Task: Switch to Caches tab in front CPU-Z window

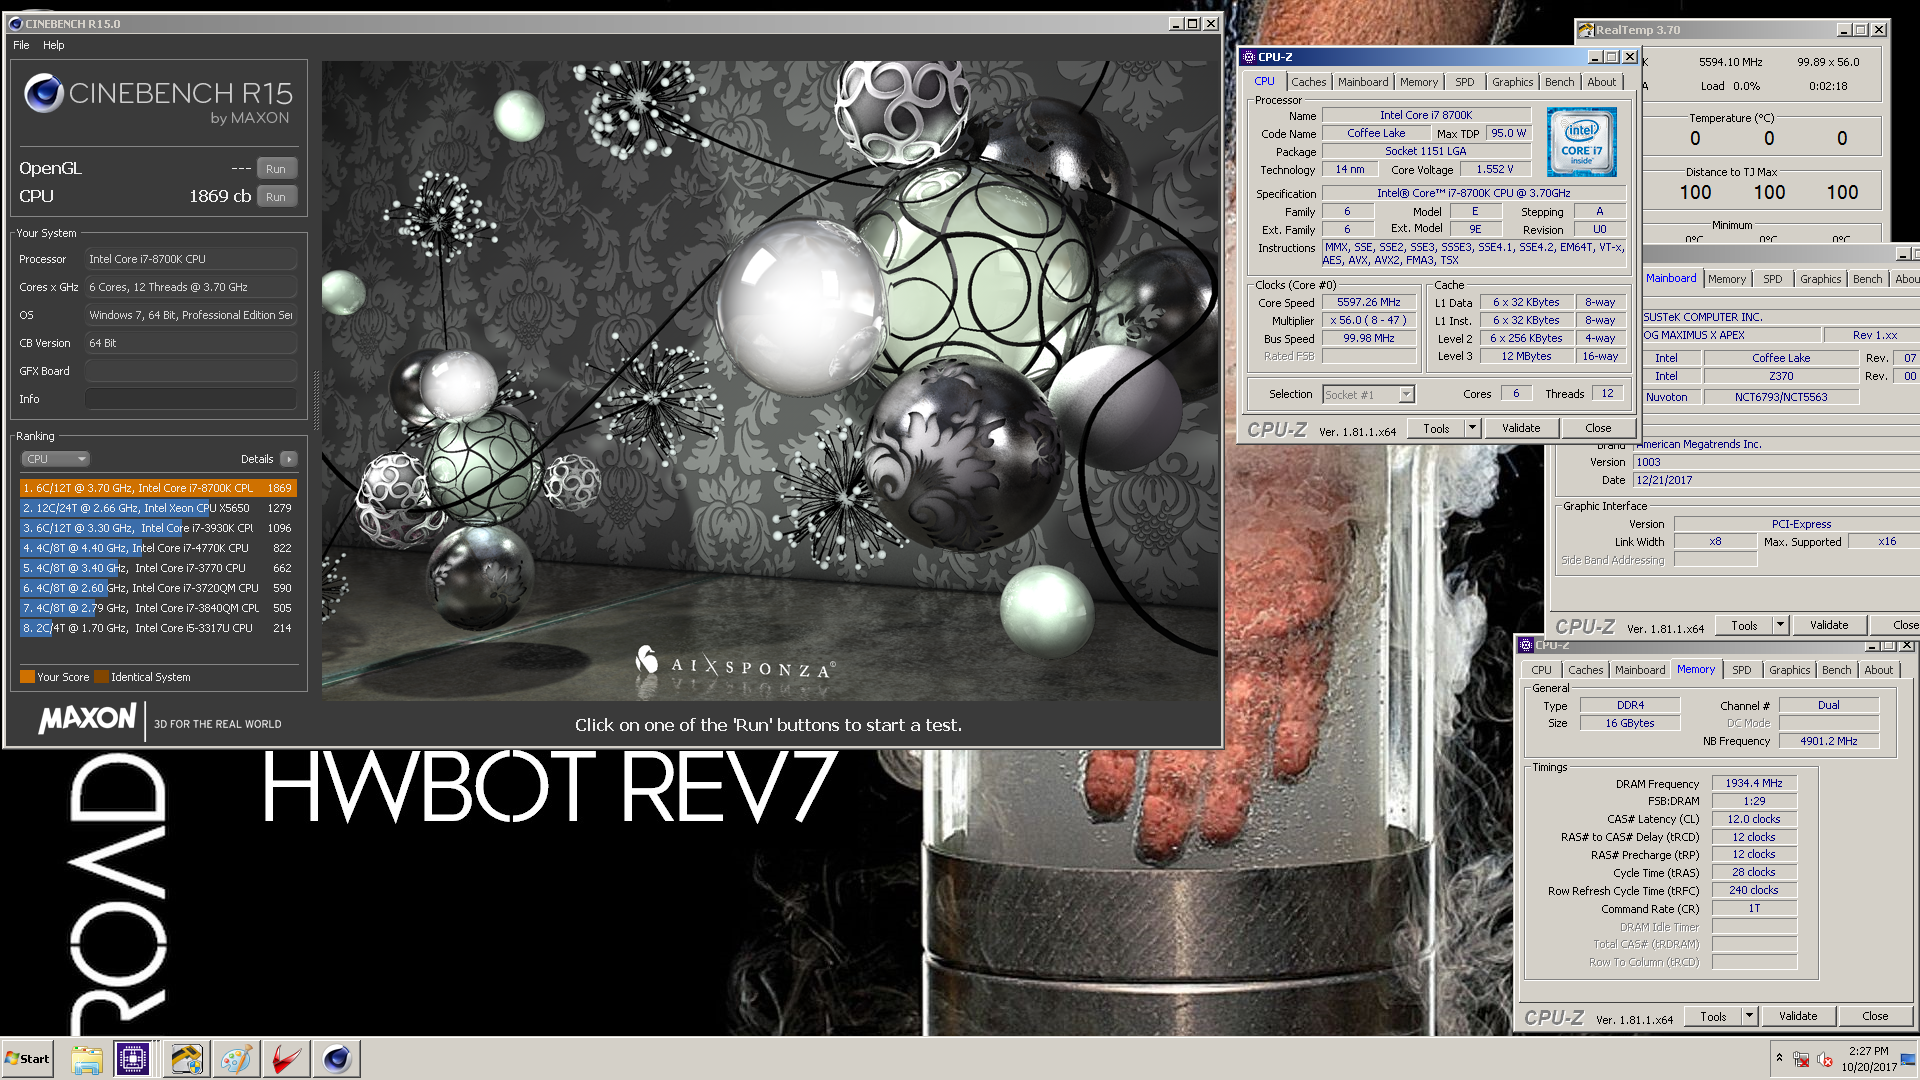Action: click(1308, 82)
